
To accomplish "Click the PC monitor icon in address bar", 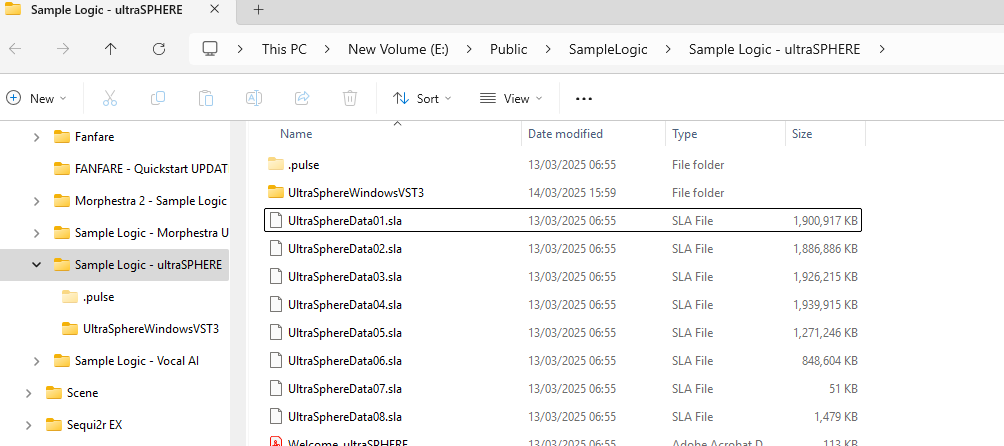I will pyautogui.click(x=209, y=49).
